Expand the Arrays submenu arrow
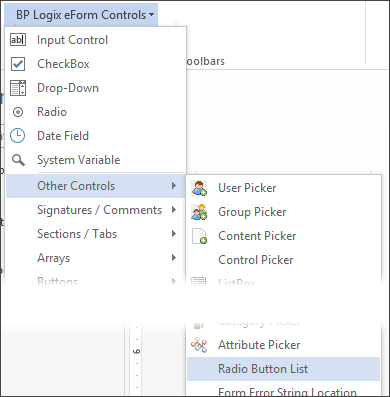The width and height of the screenshot is (390, 397). click(174, 258)
